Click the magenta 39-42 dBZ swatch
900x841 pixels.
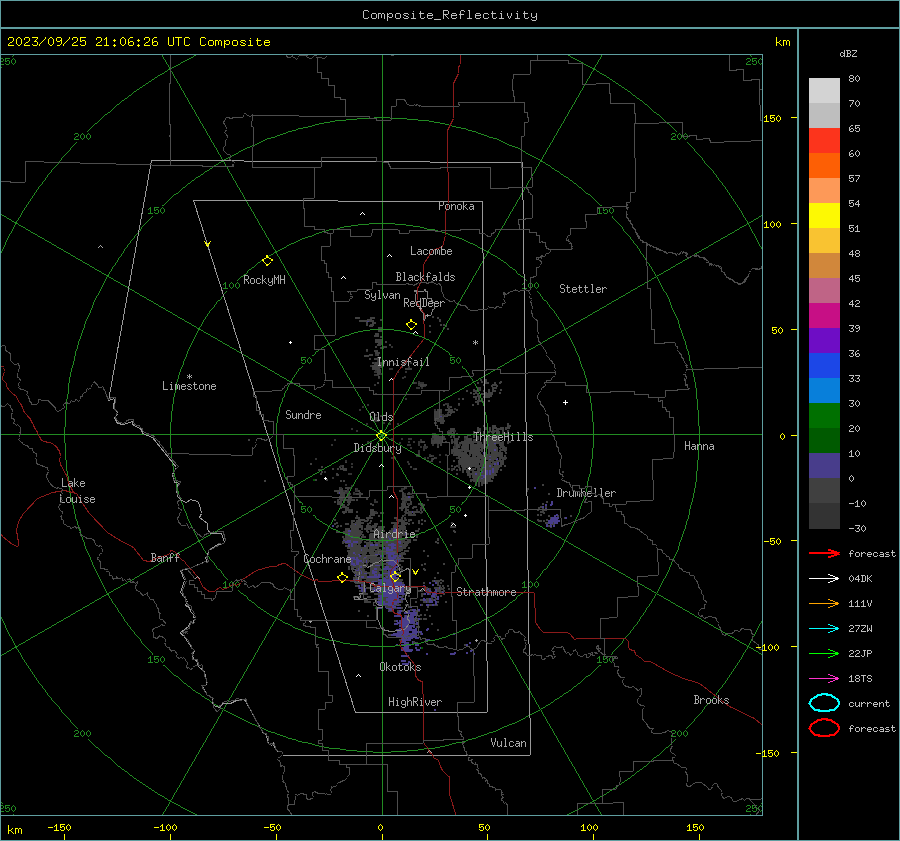[x=824, y=315]
